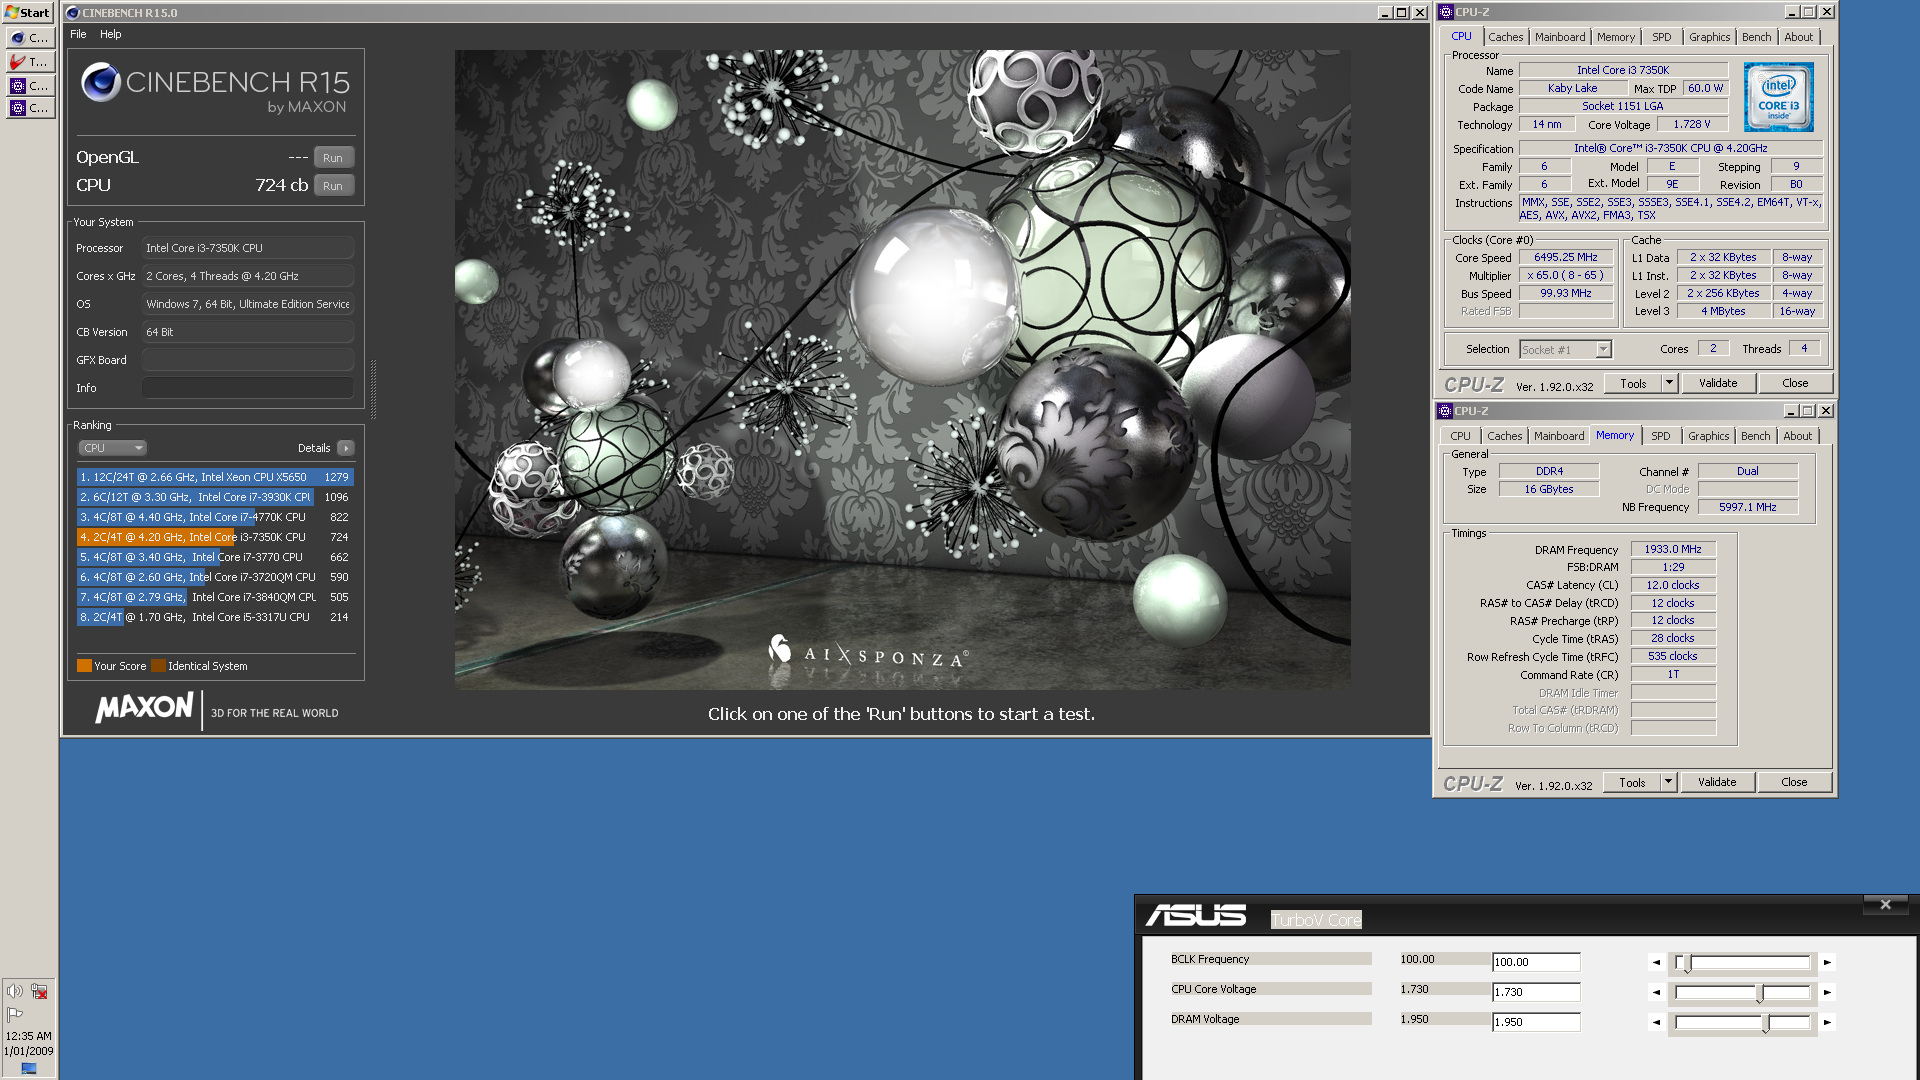Click the Cinebench title bar icon
The width and height of the screenshot is (1920, 1080).
72,13
